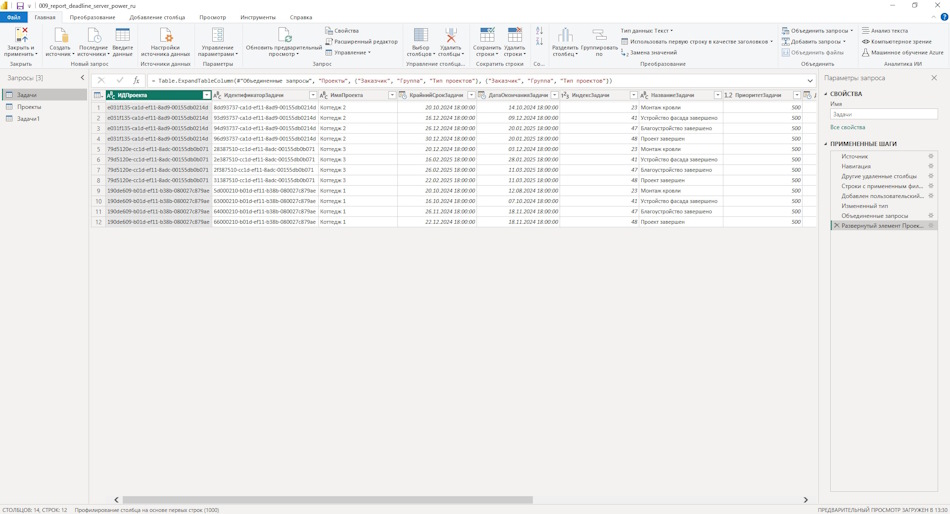Click Добавить запросы in ribbon
950x514 pixels.
click(x=813, y=42)
